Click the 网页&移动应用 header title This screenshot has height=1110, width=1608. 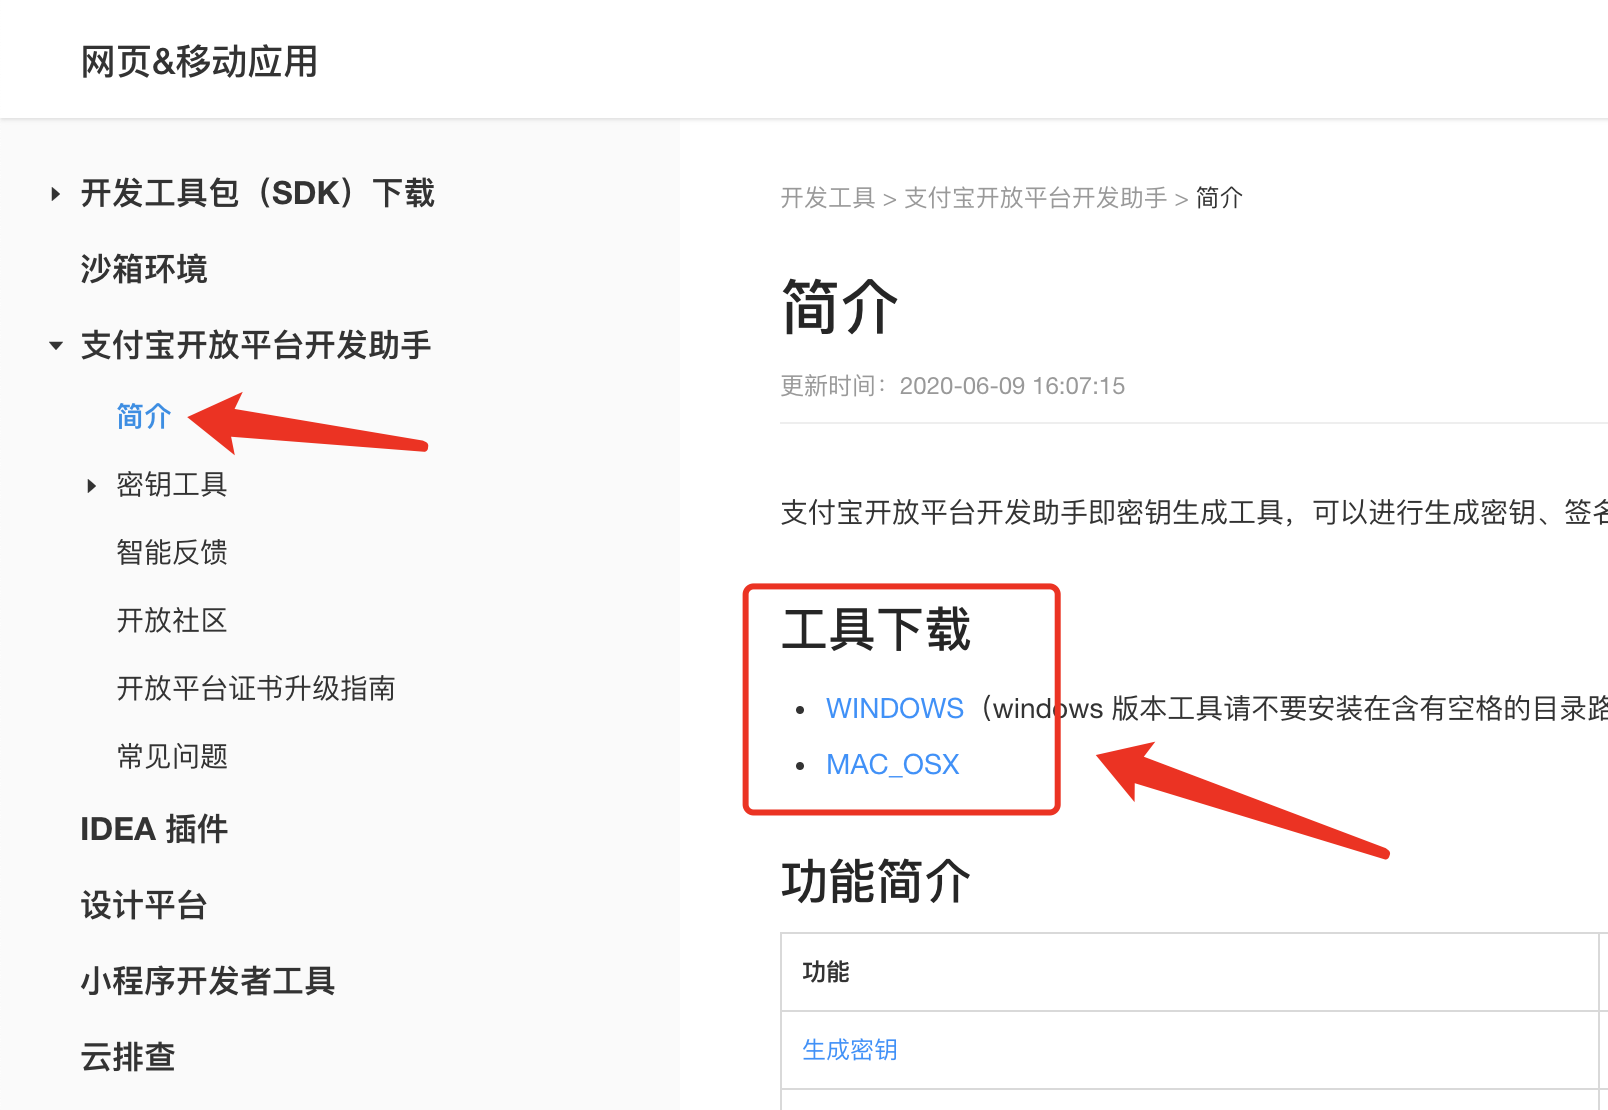[x=199, y=61]
